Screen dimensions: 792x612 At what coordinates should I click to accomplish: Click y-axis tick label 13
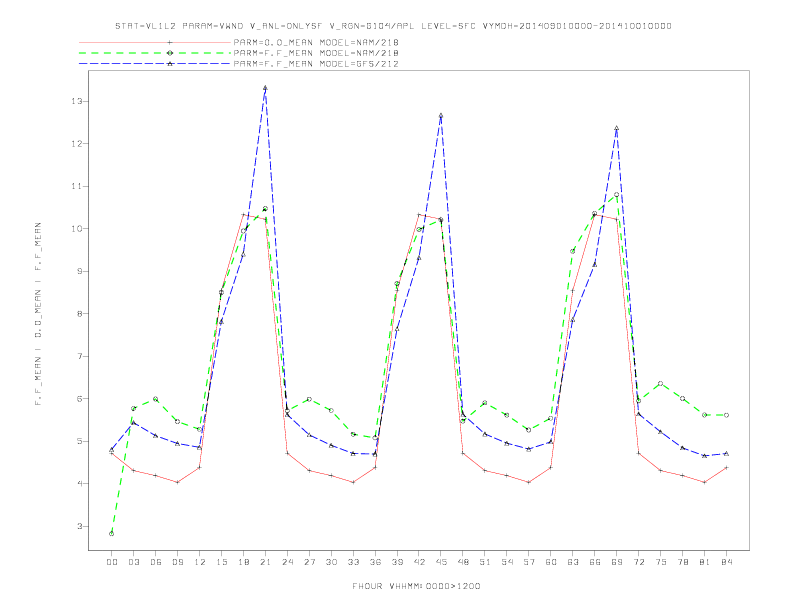tap(77, 101)
